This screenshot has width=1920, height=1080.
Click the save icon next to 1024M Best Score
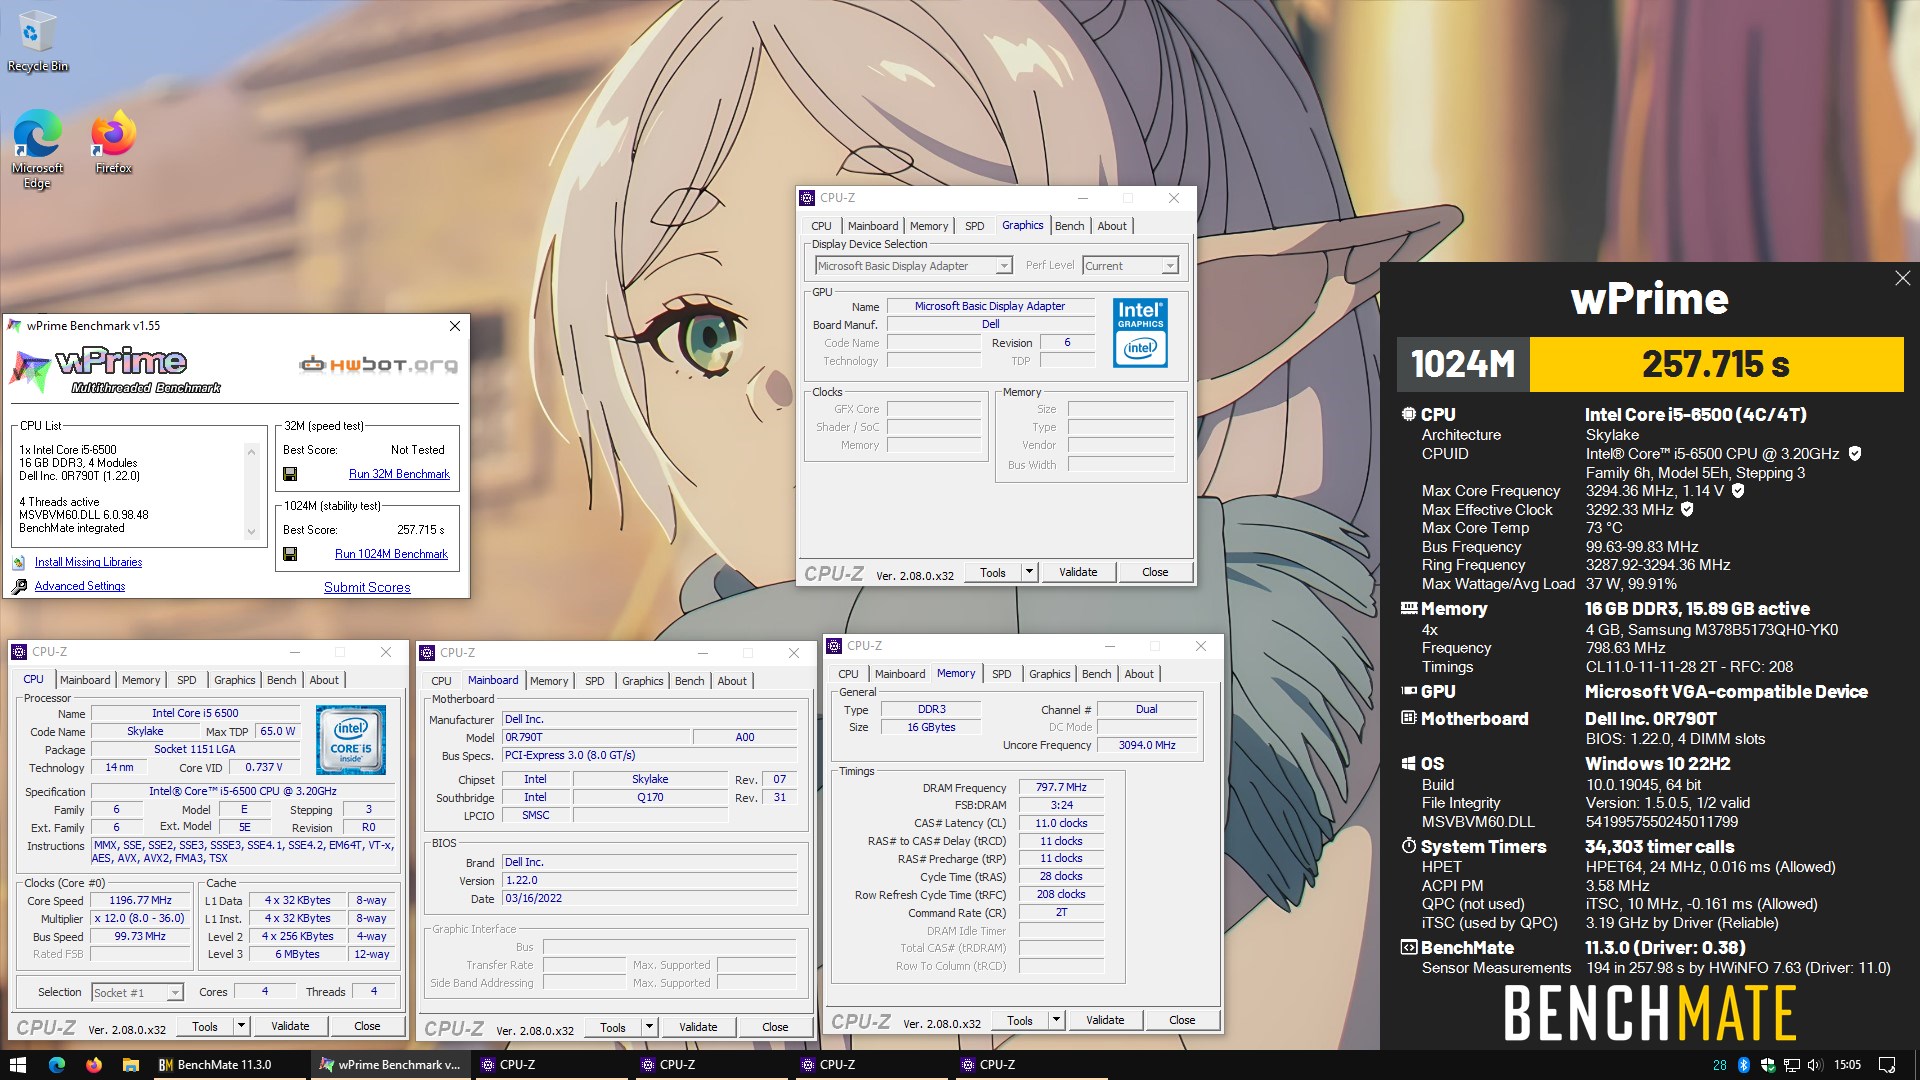point(290,554)
